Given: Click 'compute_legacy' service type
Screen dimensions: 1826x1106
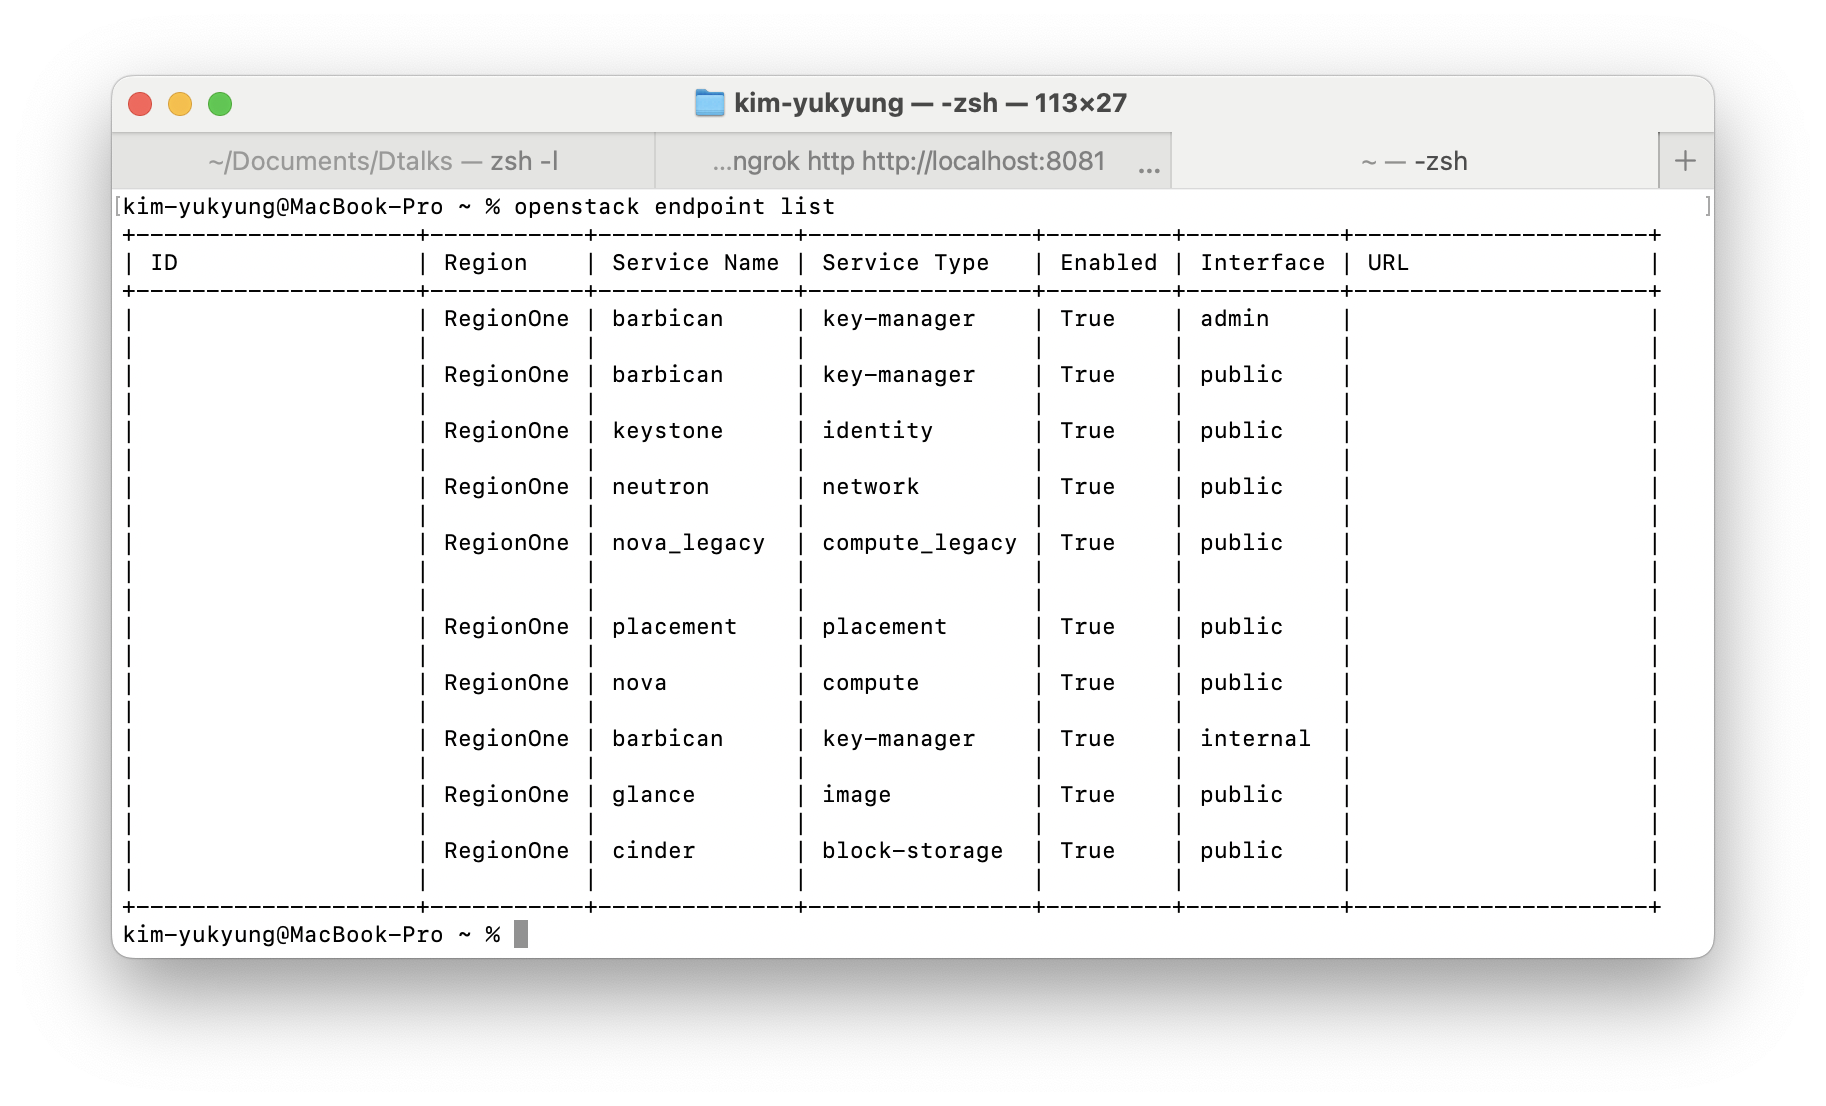Looking at the screenshot, I should point(919,543).
